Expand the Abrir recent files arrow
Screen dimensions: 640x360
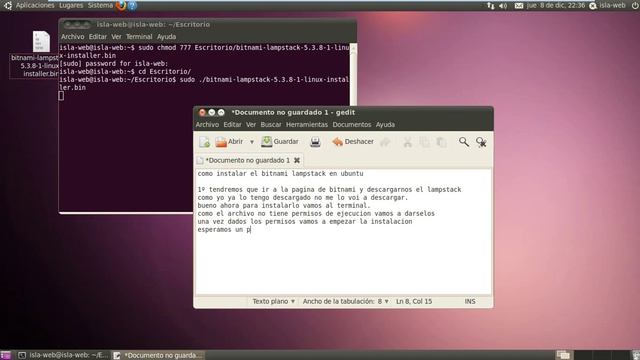tap(252, 142)
